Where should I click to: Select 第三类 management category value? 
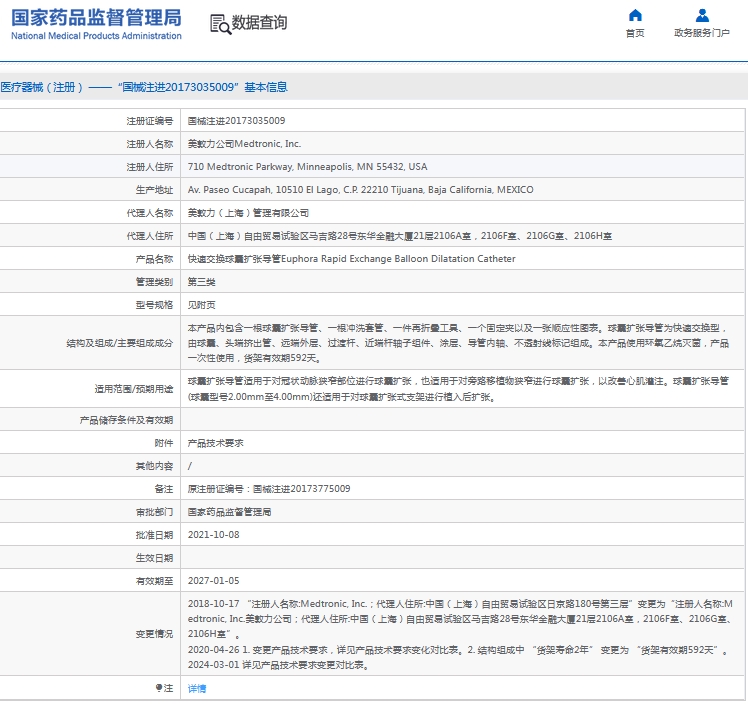tap(201, 282)
